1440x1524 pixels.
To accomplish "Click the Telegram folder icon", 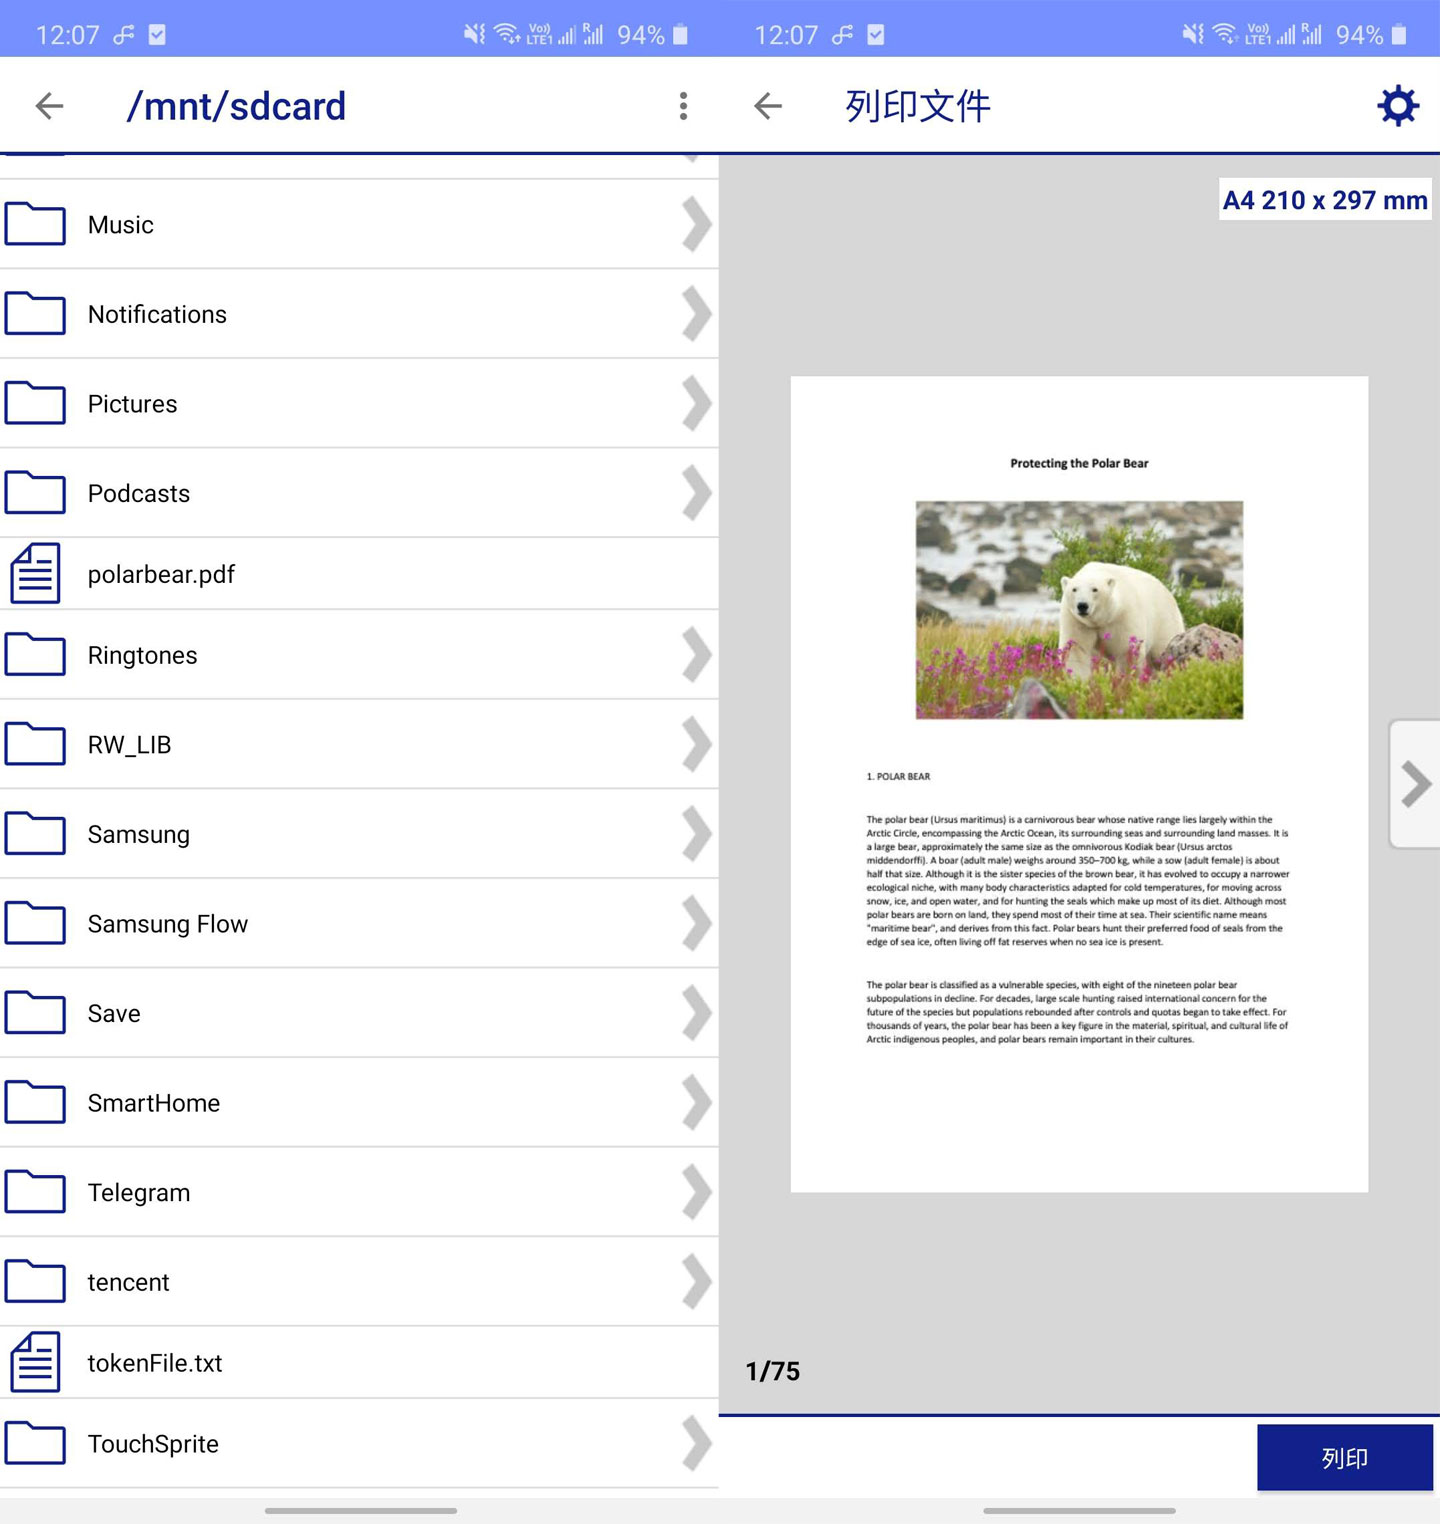I will (x=35, y=1191).
